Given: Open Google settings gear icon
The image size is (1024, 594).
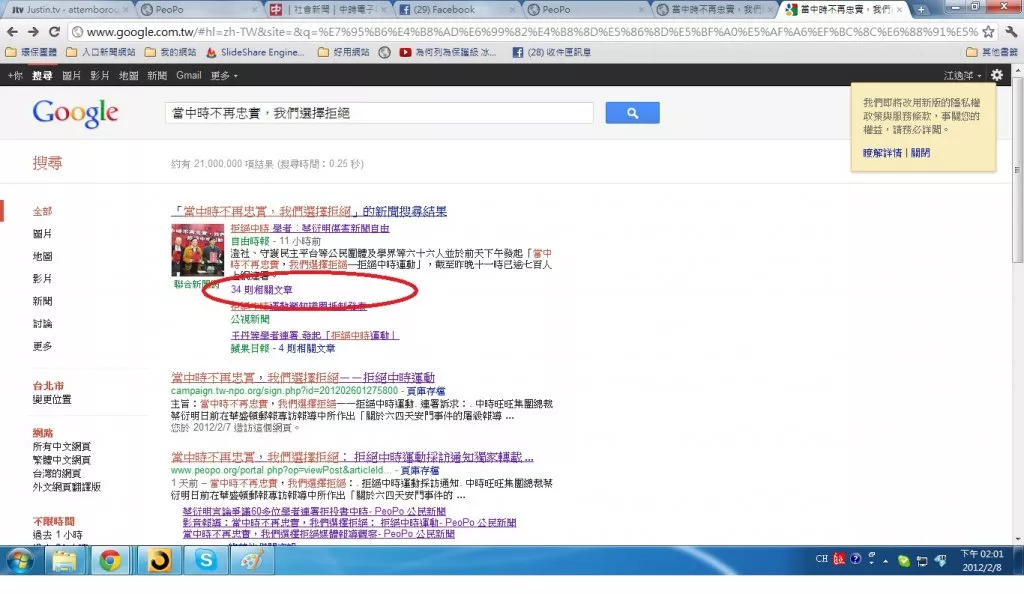Looking at the screenshot, I should coord(997,75).
